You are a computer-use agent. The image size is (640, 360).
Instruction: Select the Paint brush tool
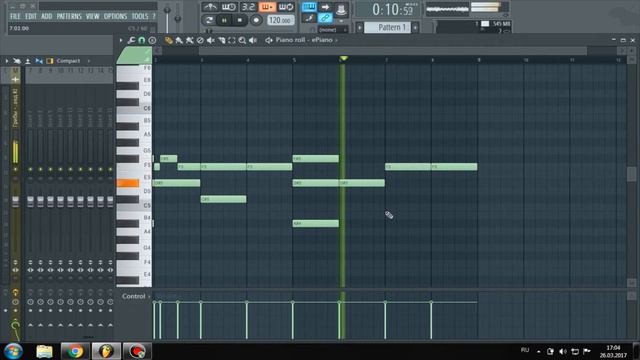pos(179,40)
